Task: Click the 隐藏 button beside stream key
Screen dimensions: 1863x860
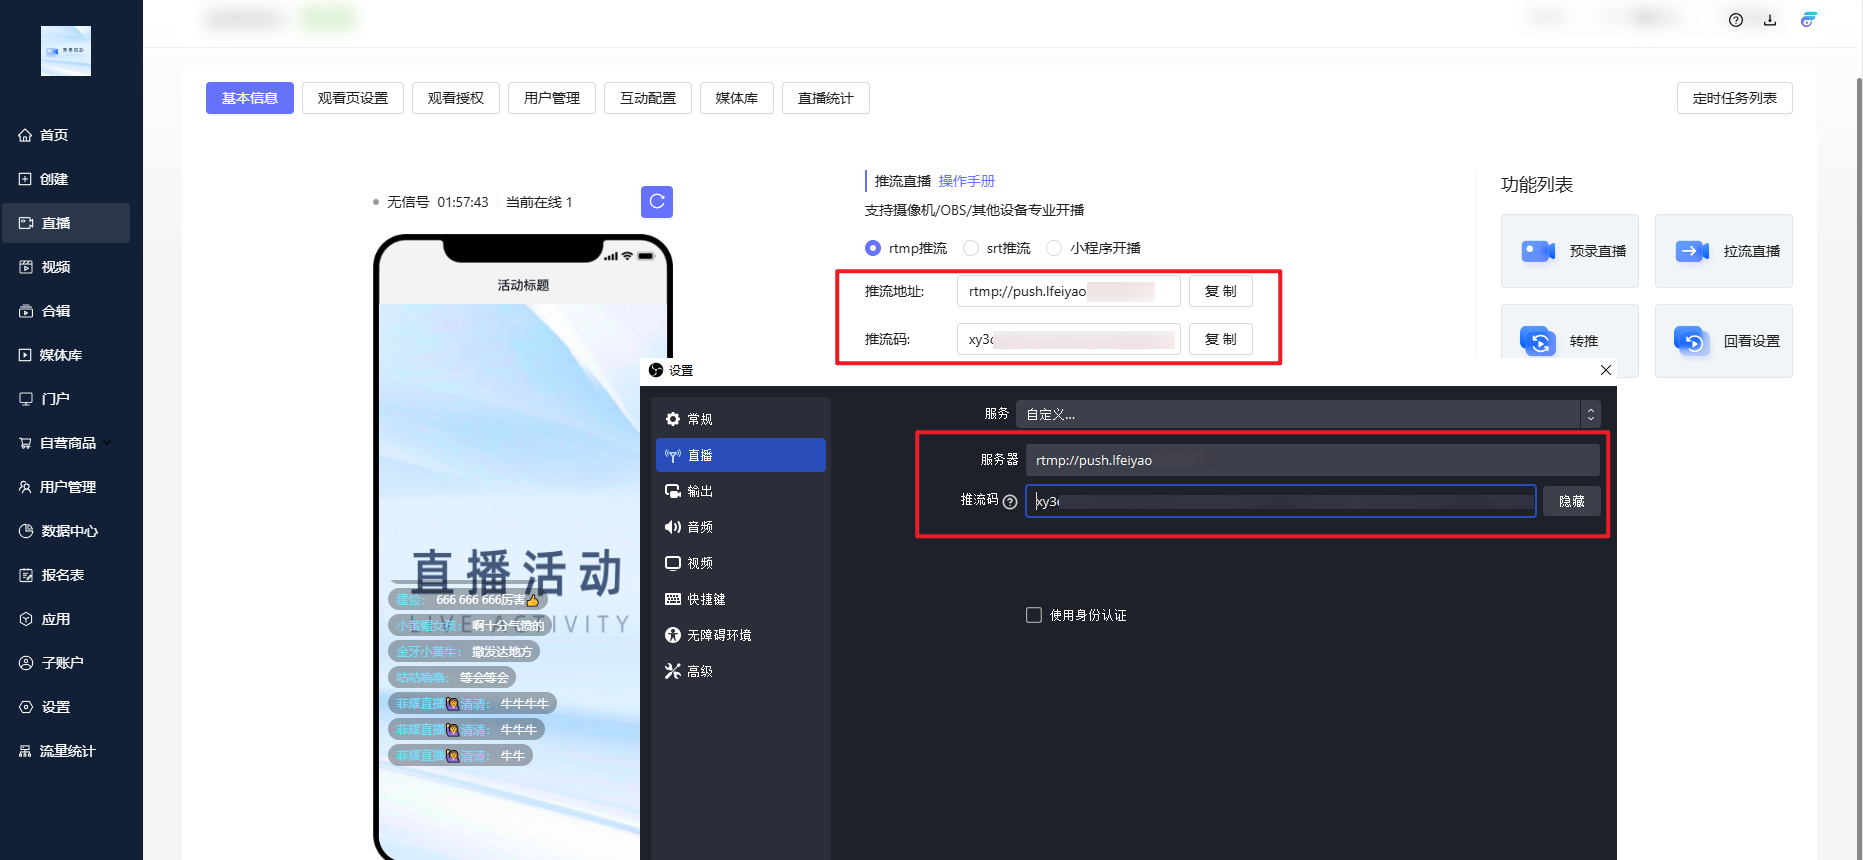Action: tap(1571, 501)
